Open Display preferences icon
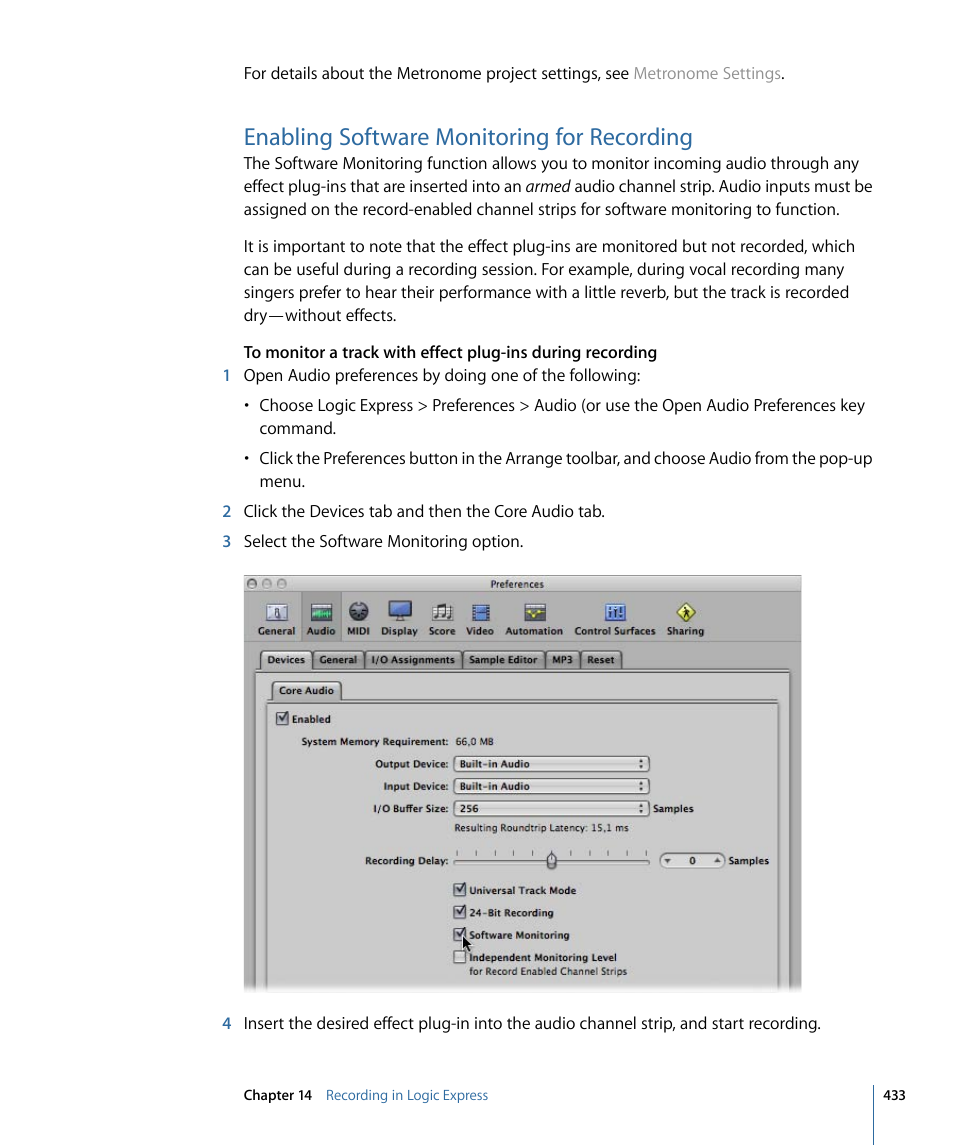Viewport: 954px width, 1145px height. pyautogui.click(x=399, y=619)
